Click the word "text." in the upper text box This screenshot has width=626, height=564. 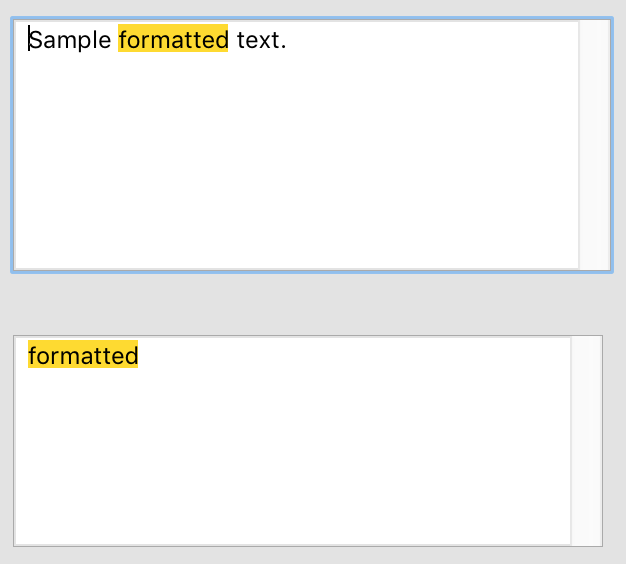260,40
